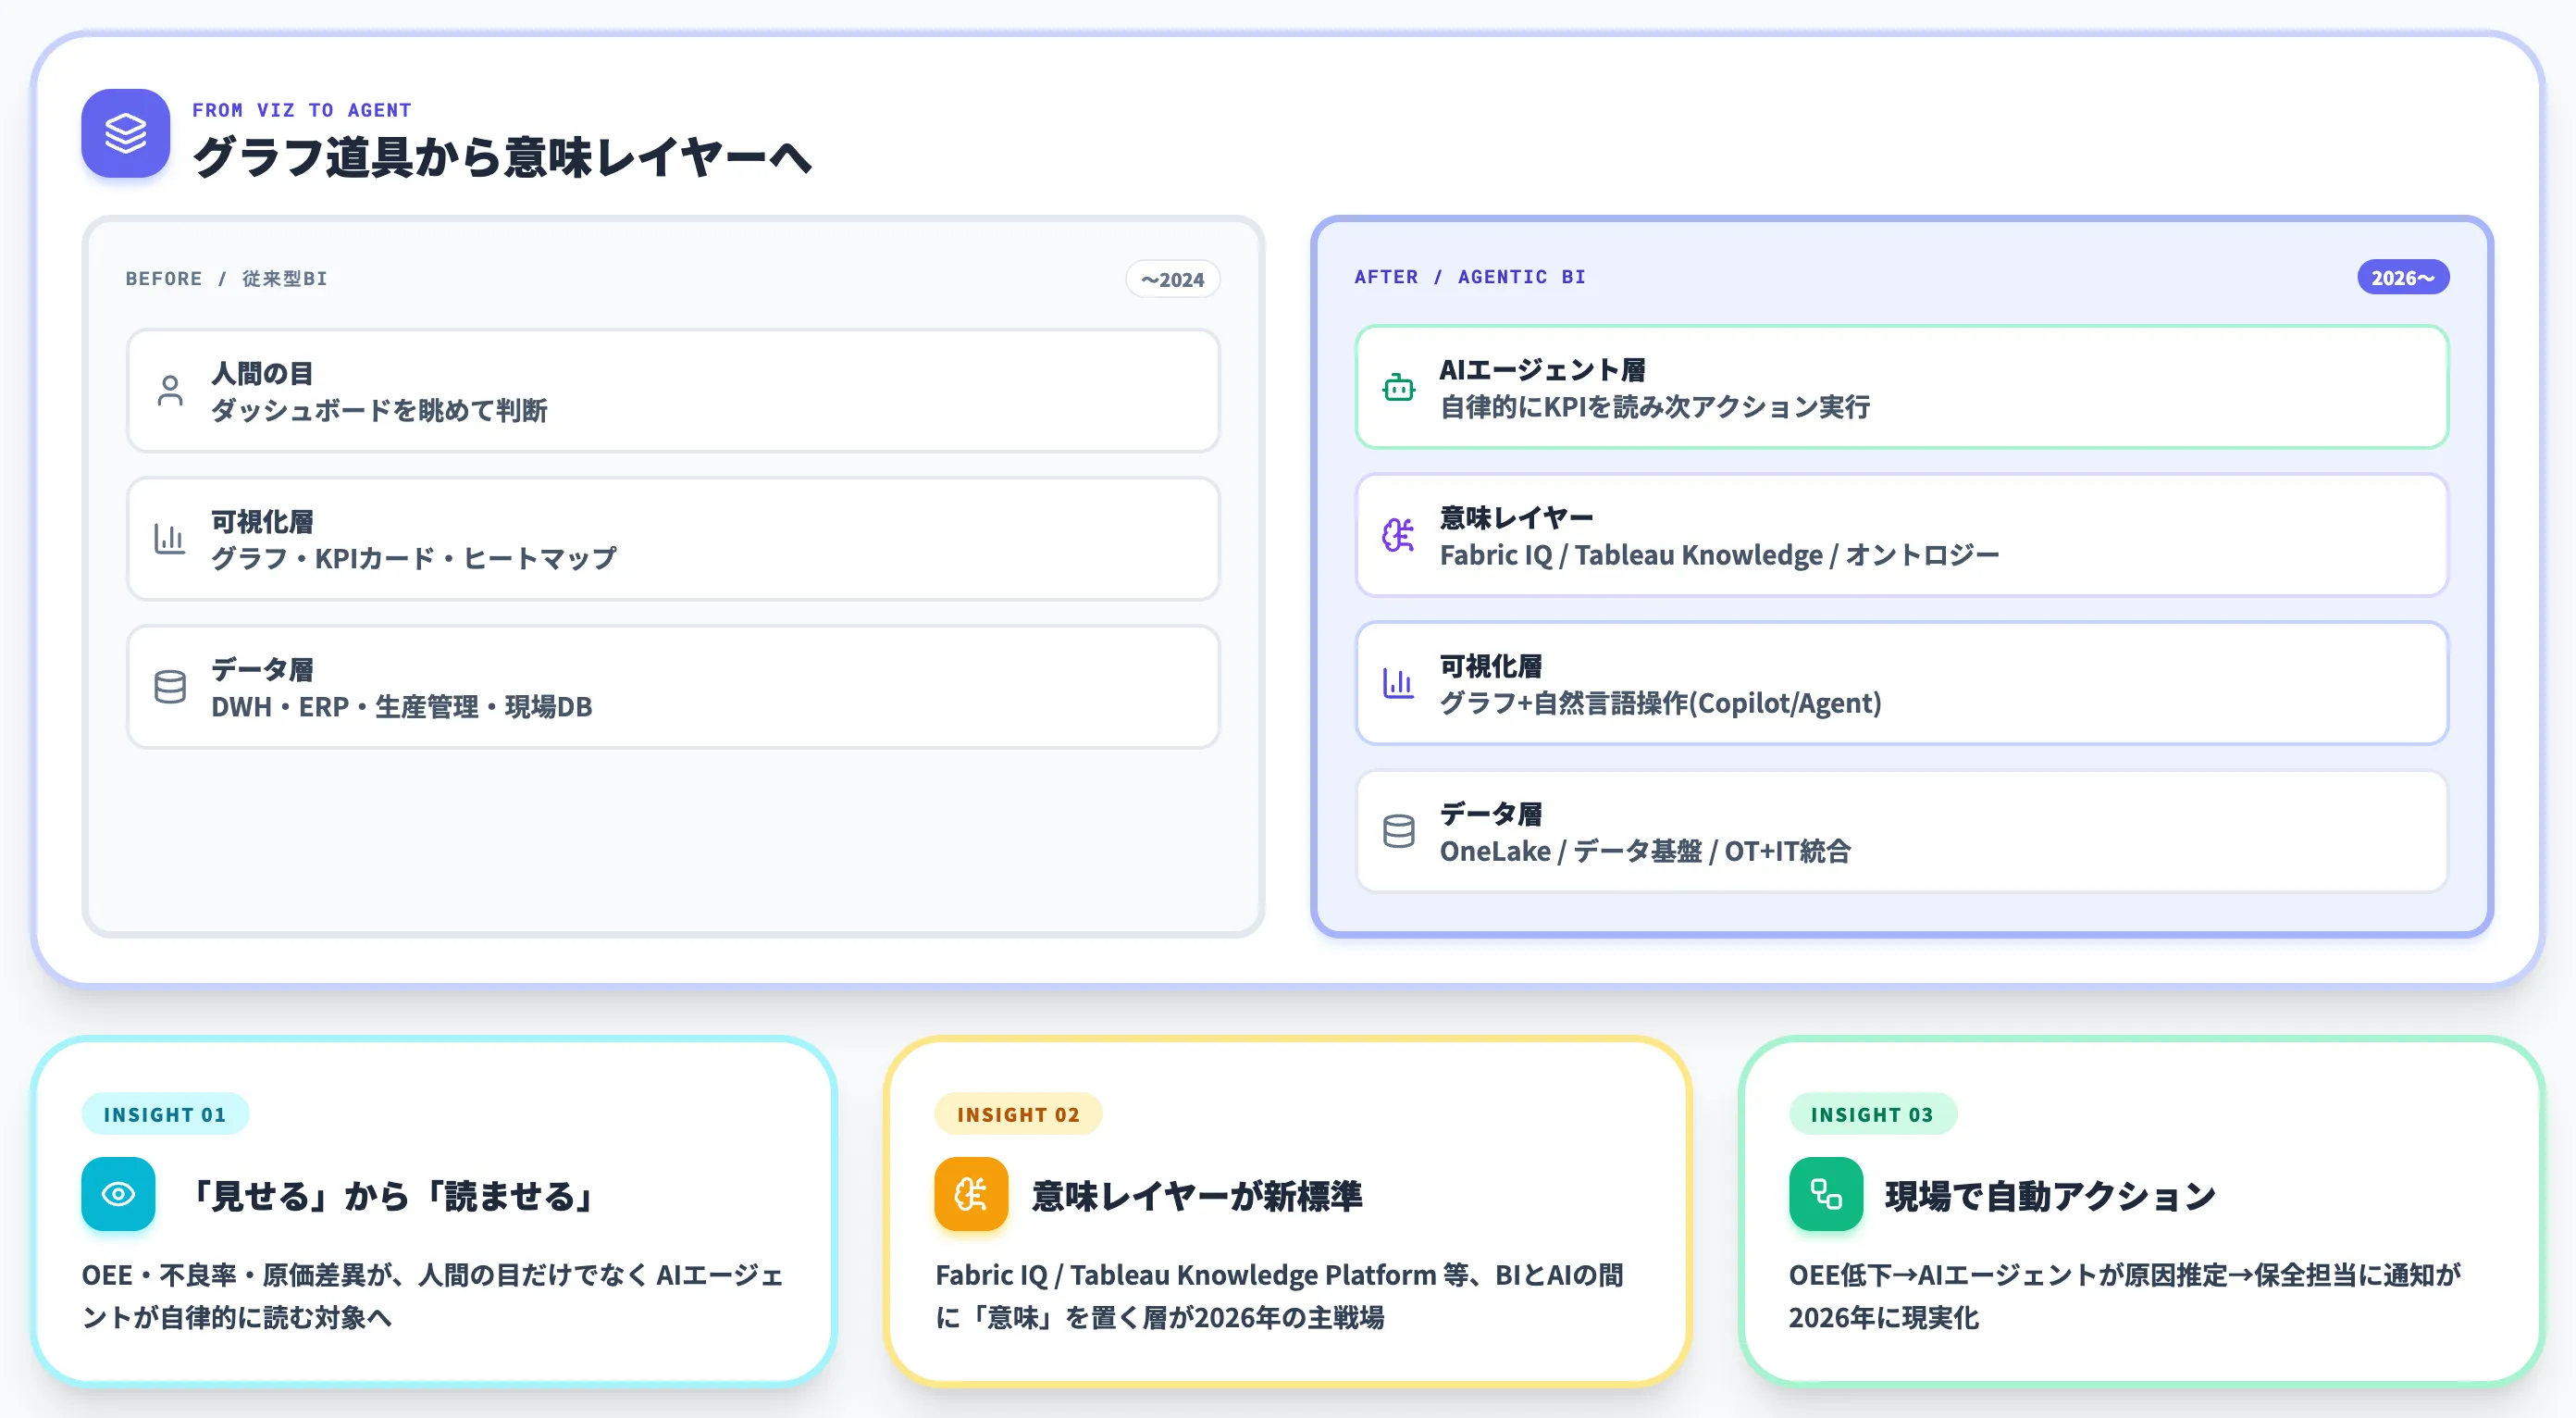Click the データ層 title in BEFORE panel
The height and width of the screenshot is (1418, 2576).
click(262, 670)
